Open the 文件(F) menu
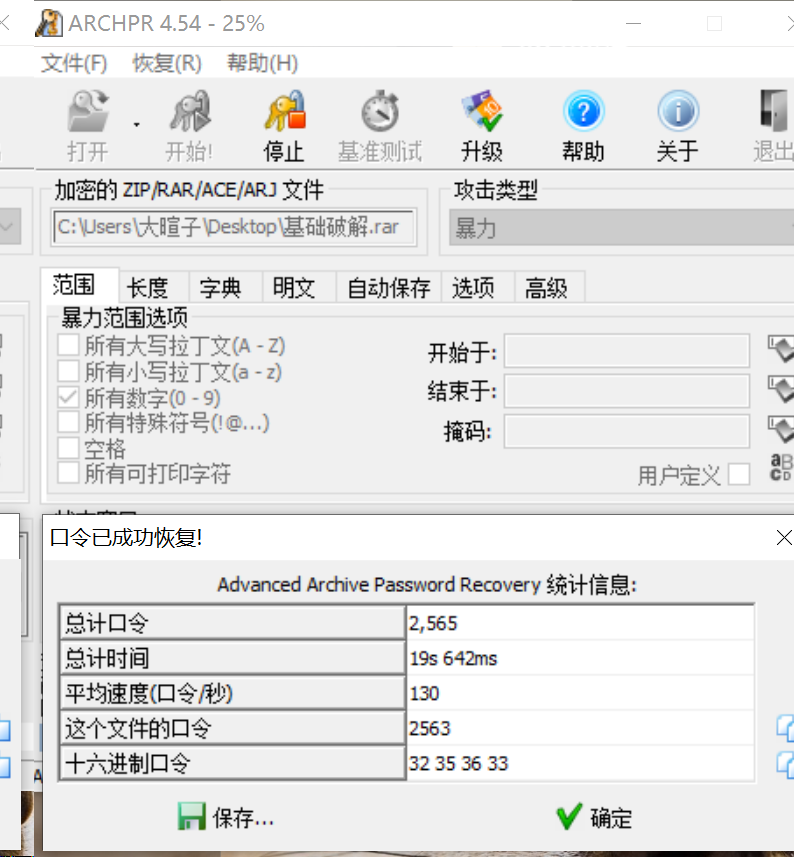The width and height of the screenshot is (794, 857). (x=74, y=63)
